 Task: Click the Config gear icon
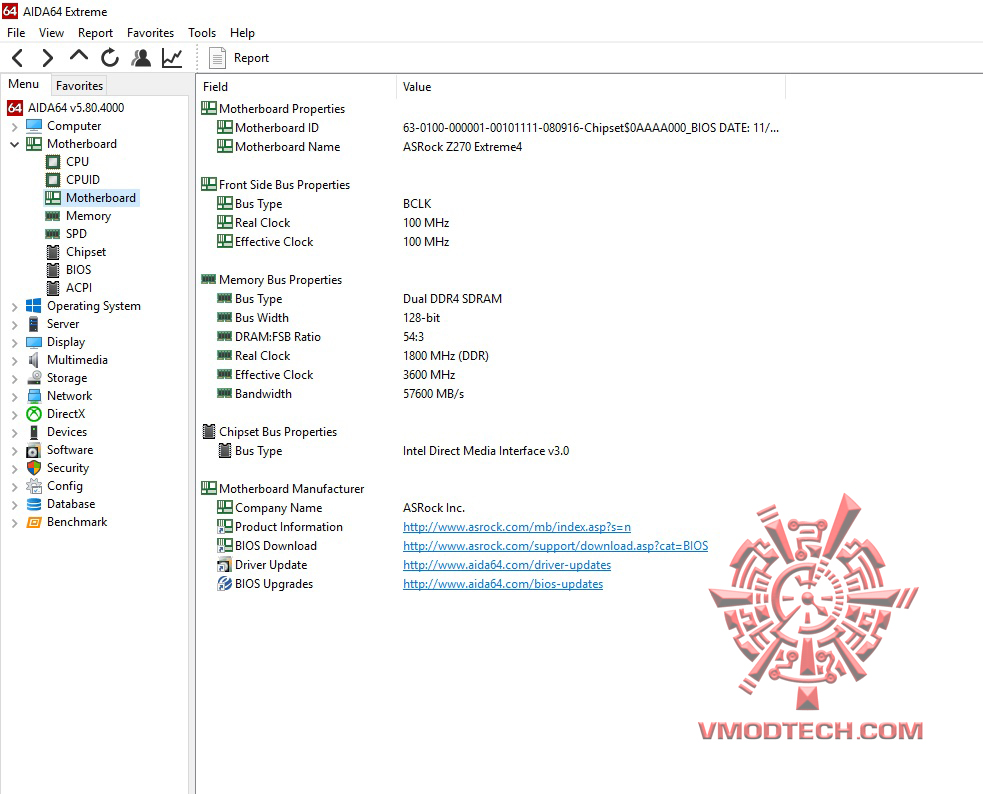pyautogui.click(x=34, y=486)
